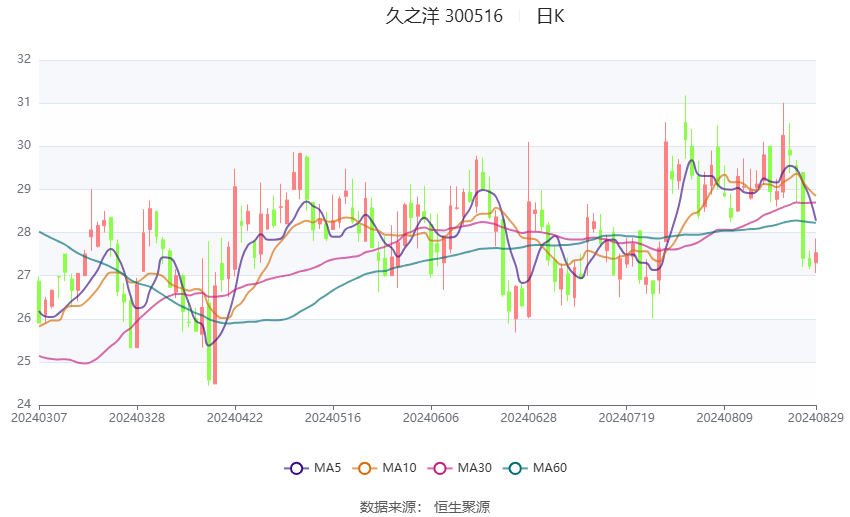
Task: Click the chart title 久之洋 300516
Action: tap(444, 16)
